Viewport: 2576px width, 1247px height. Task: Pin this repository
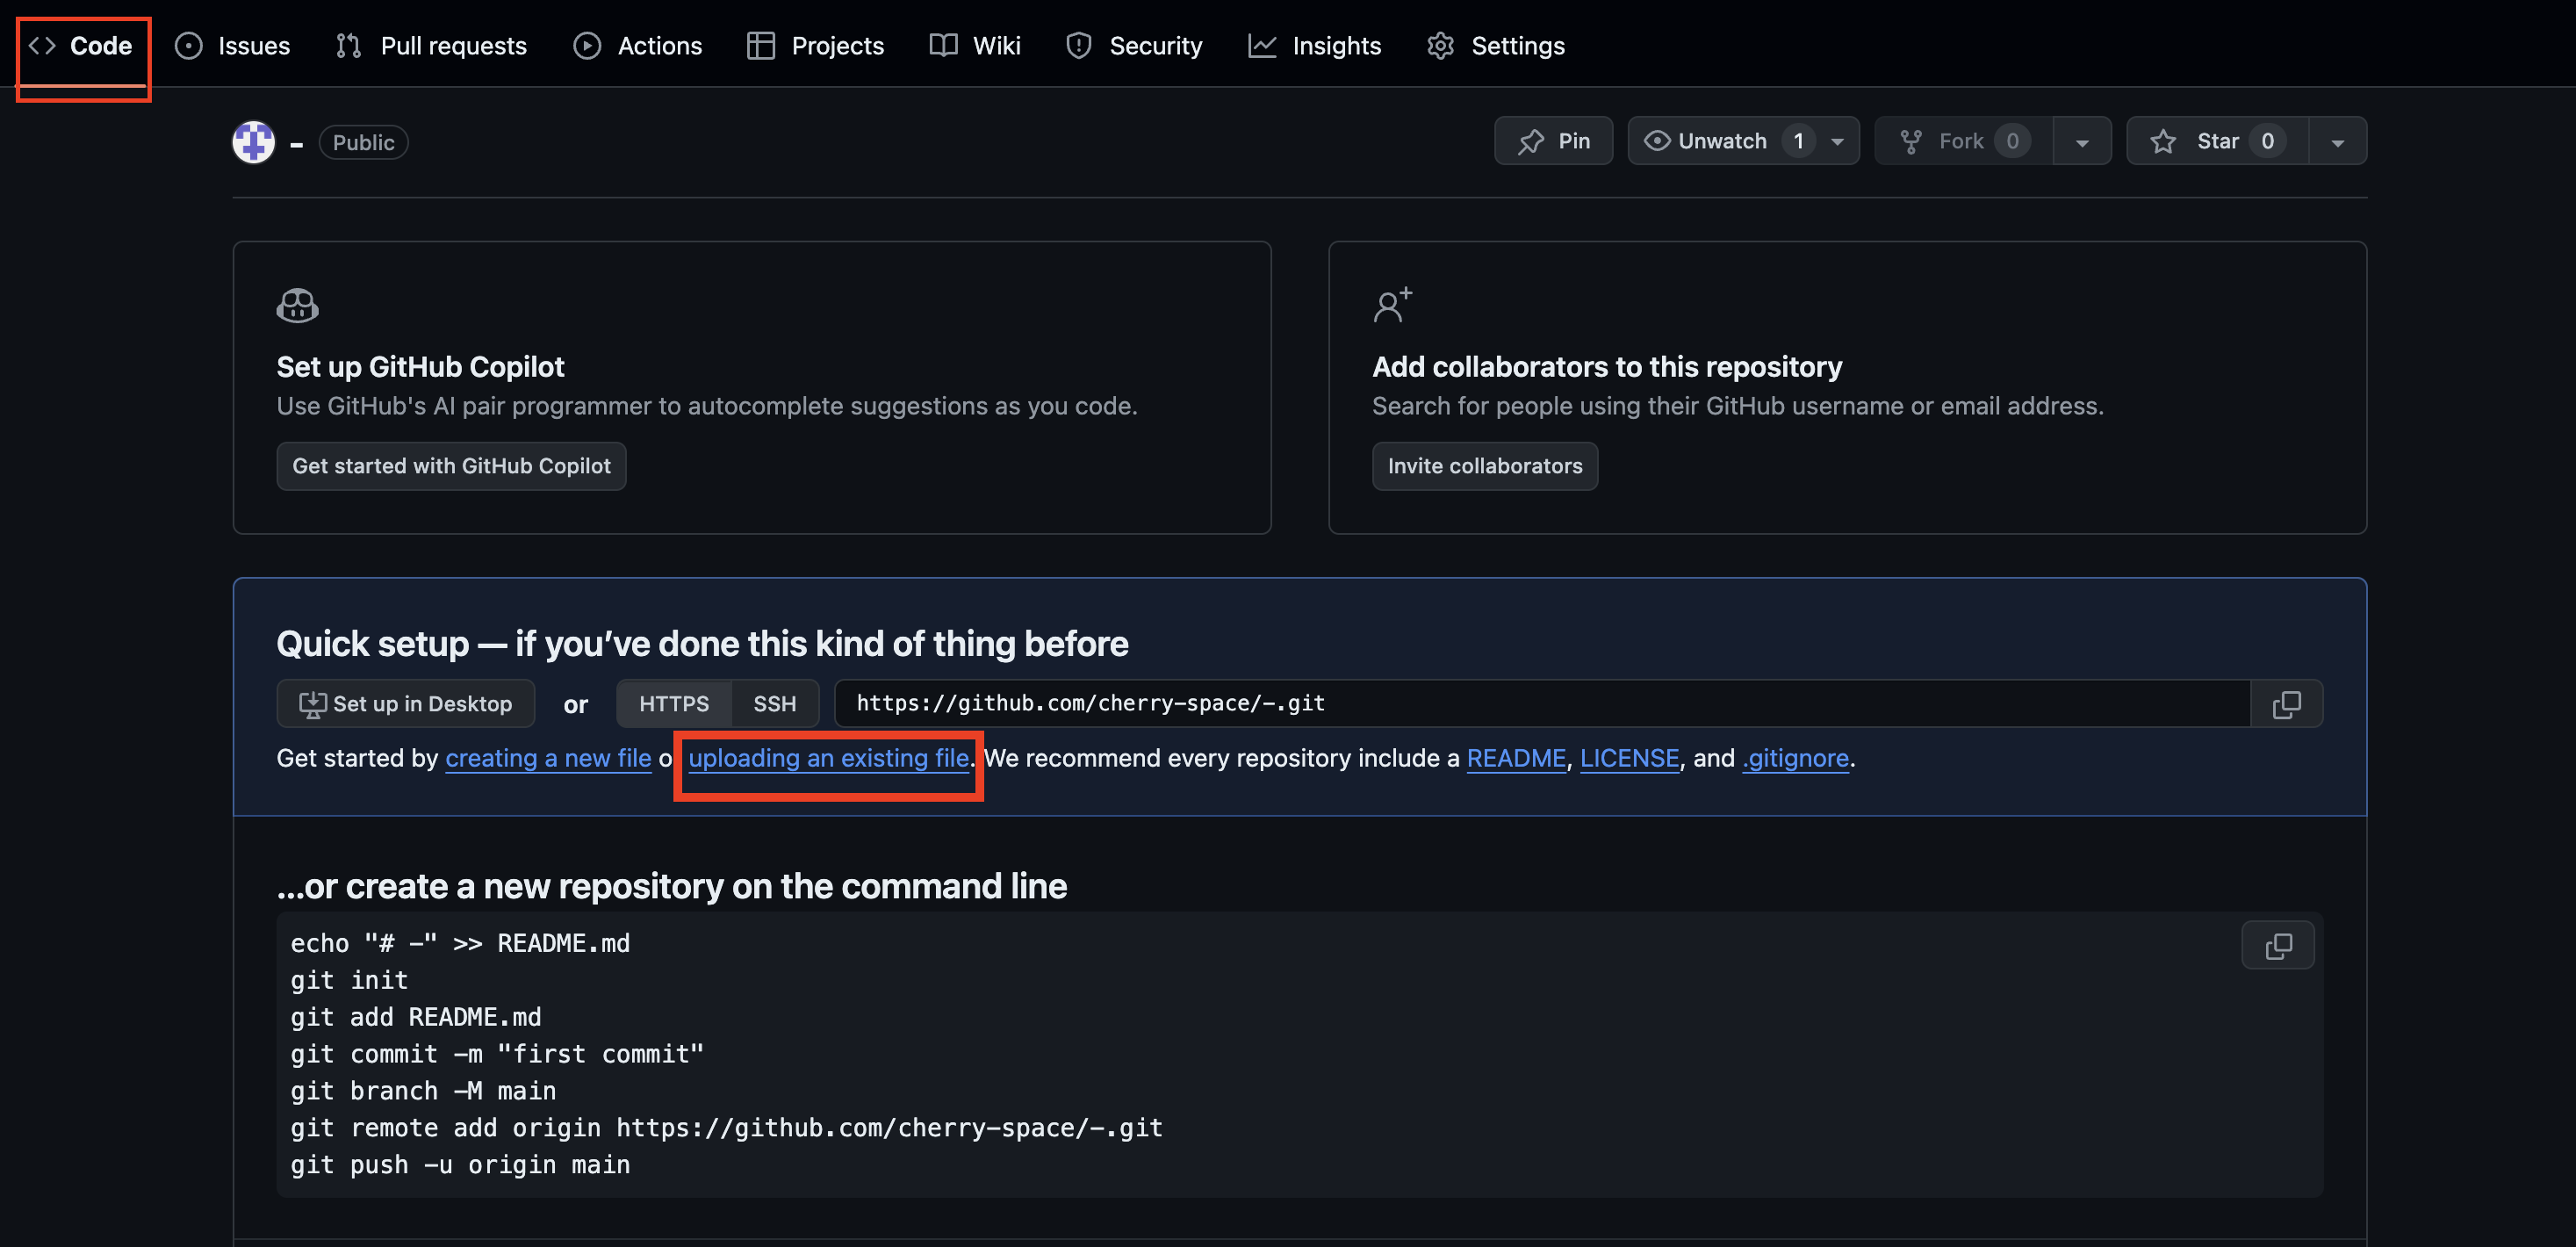1553,141
